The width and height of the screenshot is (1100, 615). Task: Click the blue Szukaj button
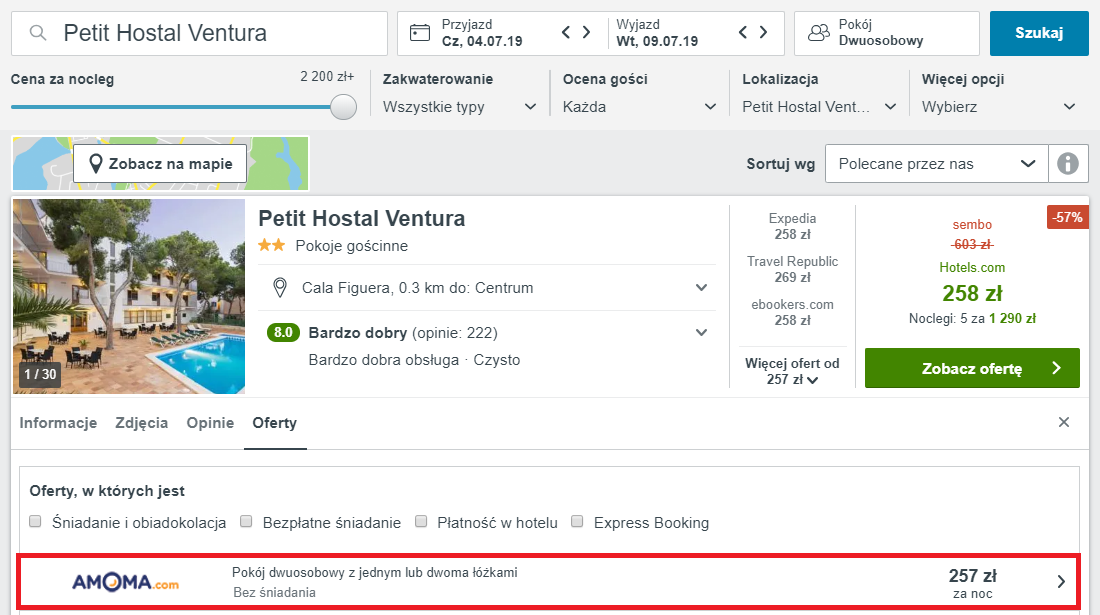pos(1039,33)
